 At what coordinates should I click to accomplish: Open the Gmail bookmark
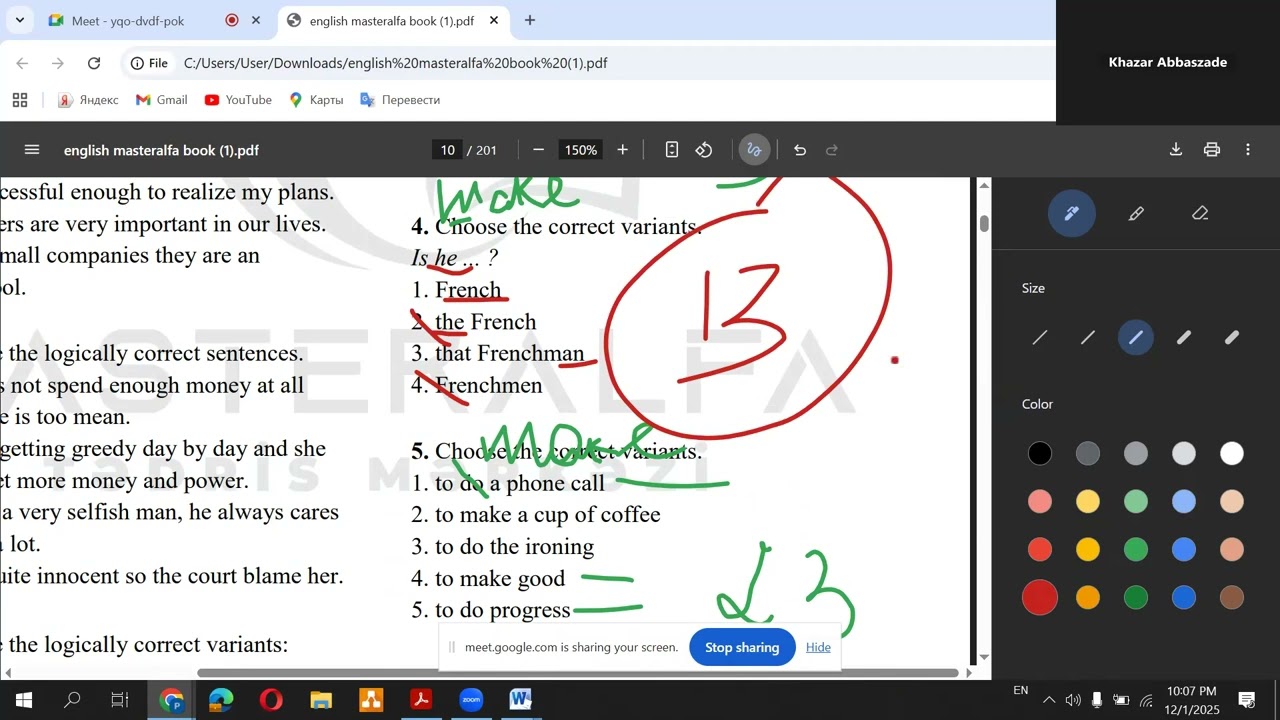pyautogui.click(x=161, y=100)
